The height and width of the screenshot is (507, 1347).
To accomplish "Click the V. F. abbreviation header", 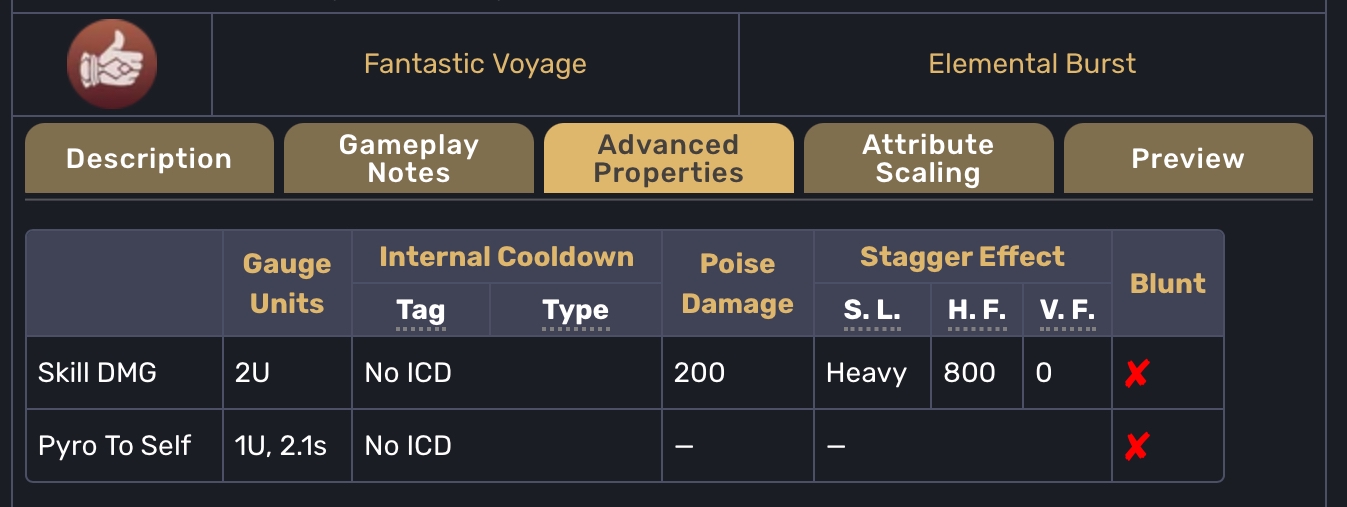I will (x=1068, y=311).
